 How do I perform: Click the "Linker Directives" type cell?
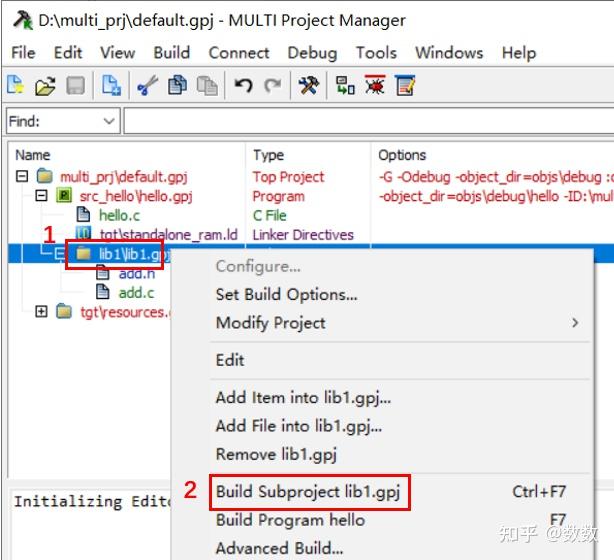303,235
